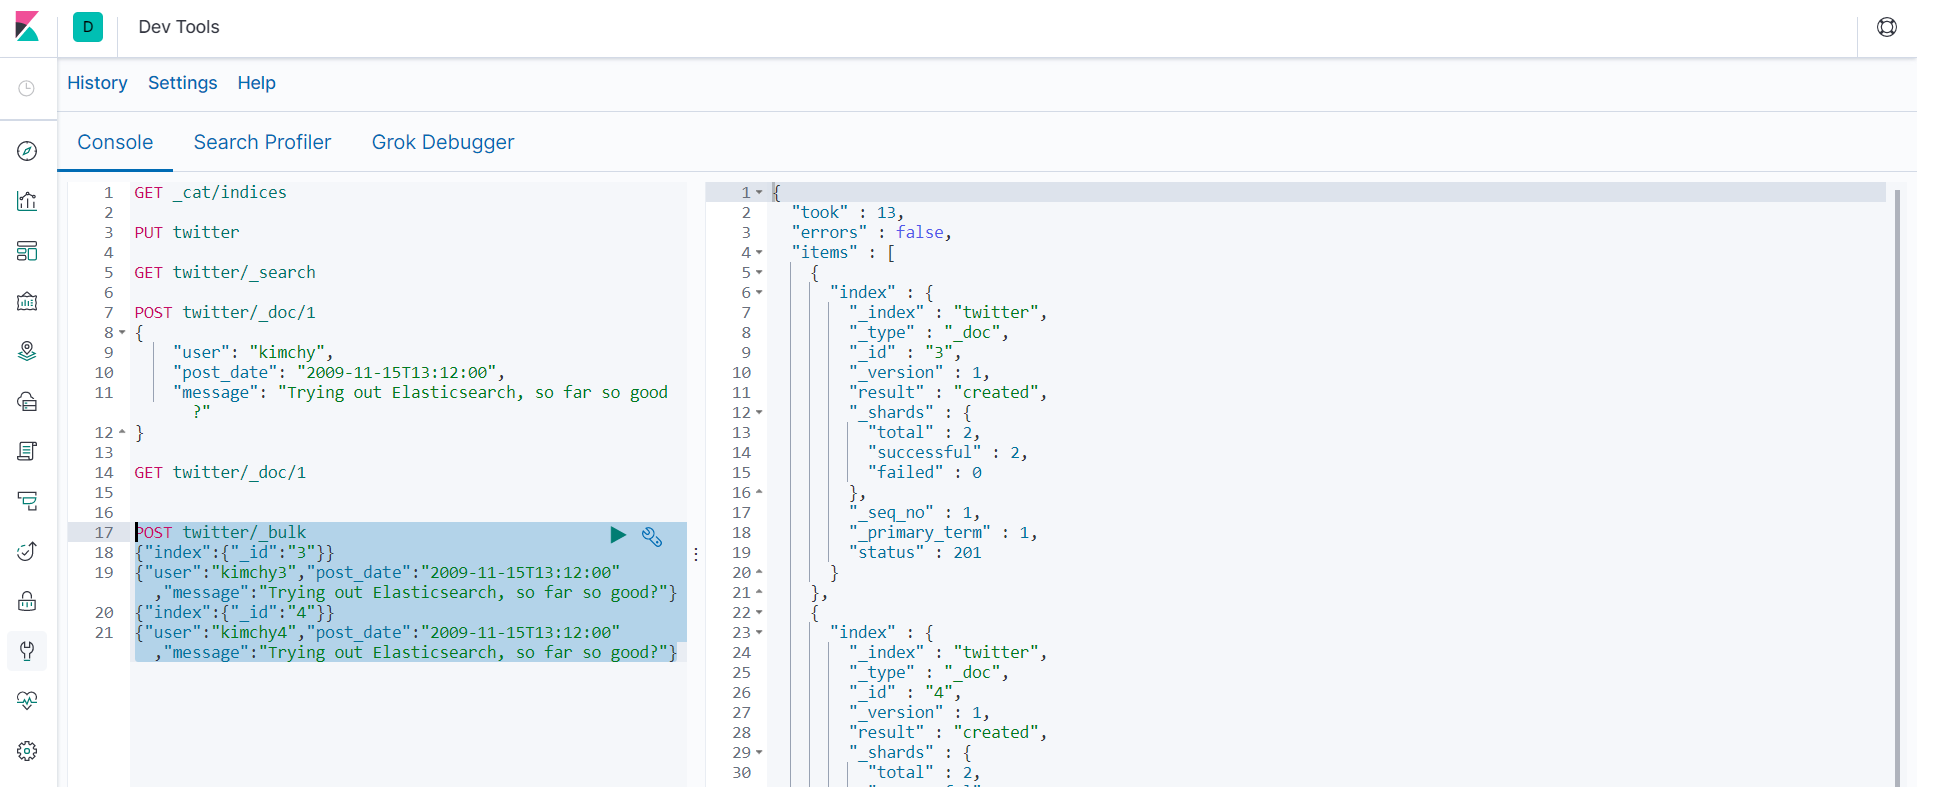The image size is (1951, 787).
Task: Click the response pane vertical scrollbar
Action: (x=1897, y=488)
